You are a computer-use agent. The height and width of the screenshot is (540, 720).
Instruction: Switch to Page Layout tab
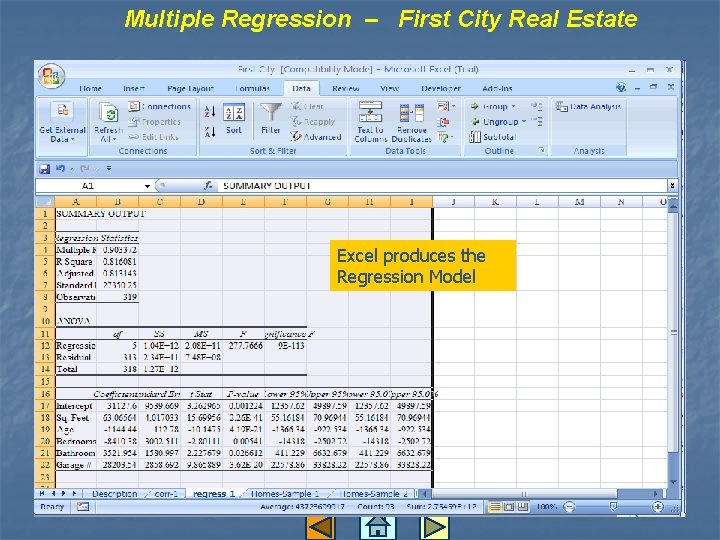coord(190,88)
